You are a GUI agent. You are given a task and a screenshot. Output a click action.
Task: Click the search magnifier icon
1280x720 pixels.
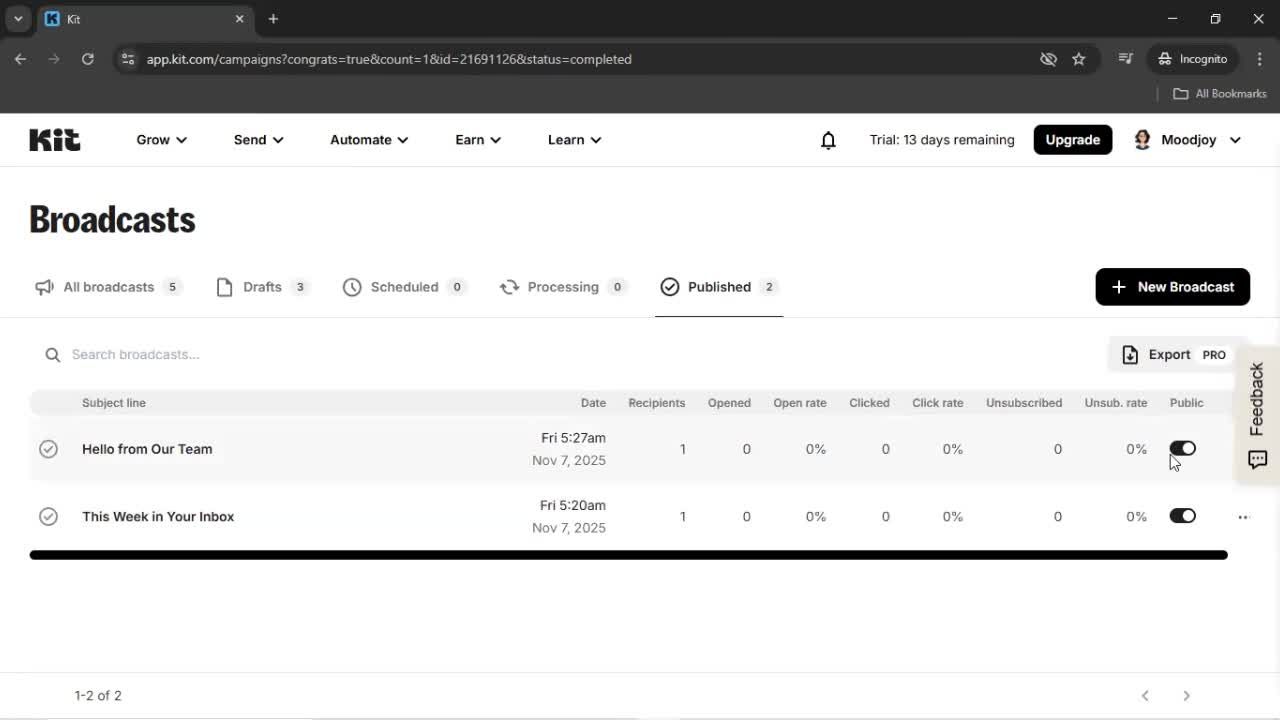click(x=52, y=354)
